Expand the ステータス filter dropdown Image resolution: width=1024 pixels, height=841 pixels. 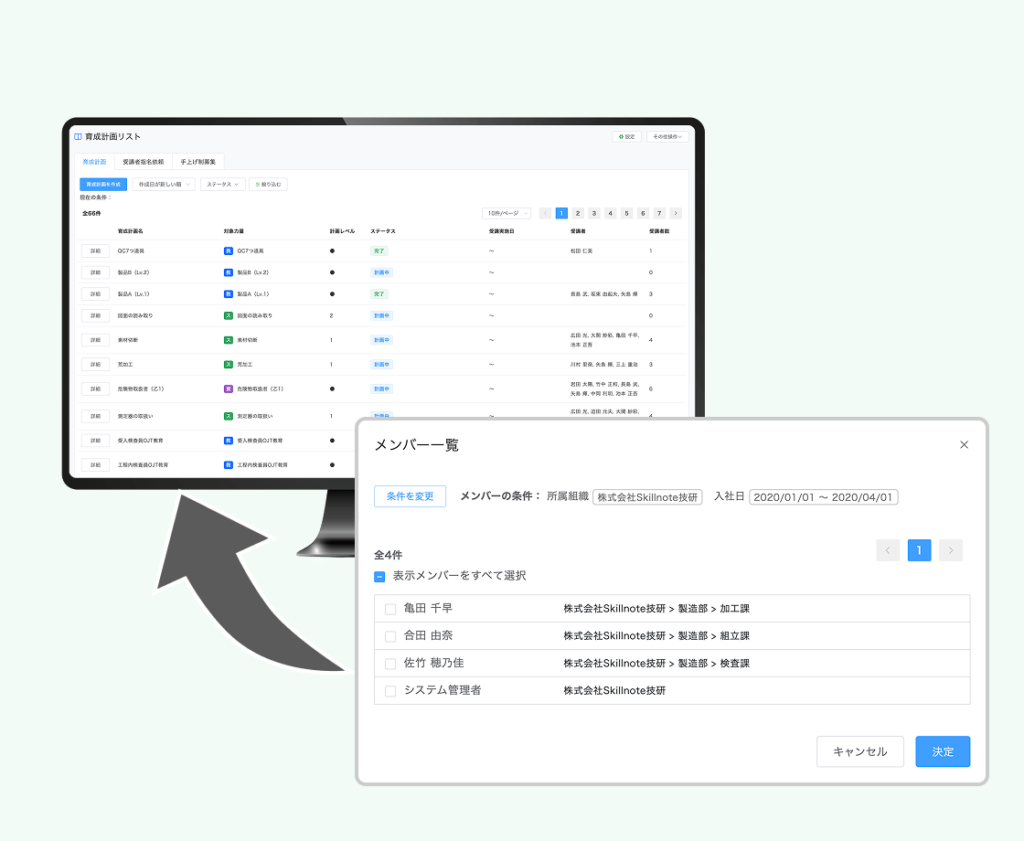222,184
